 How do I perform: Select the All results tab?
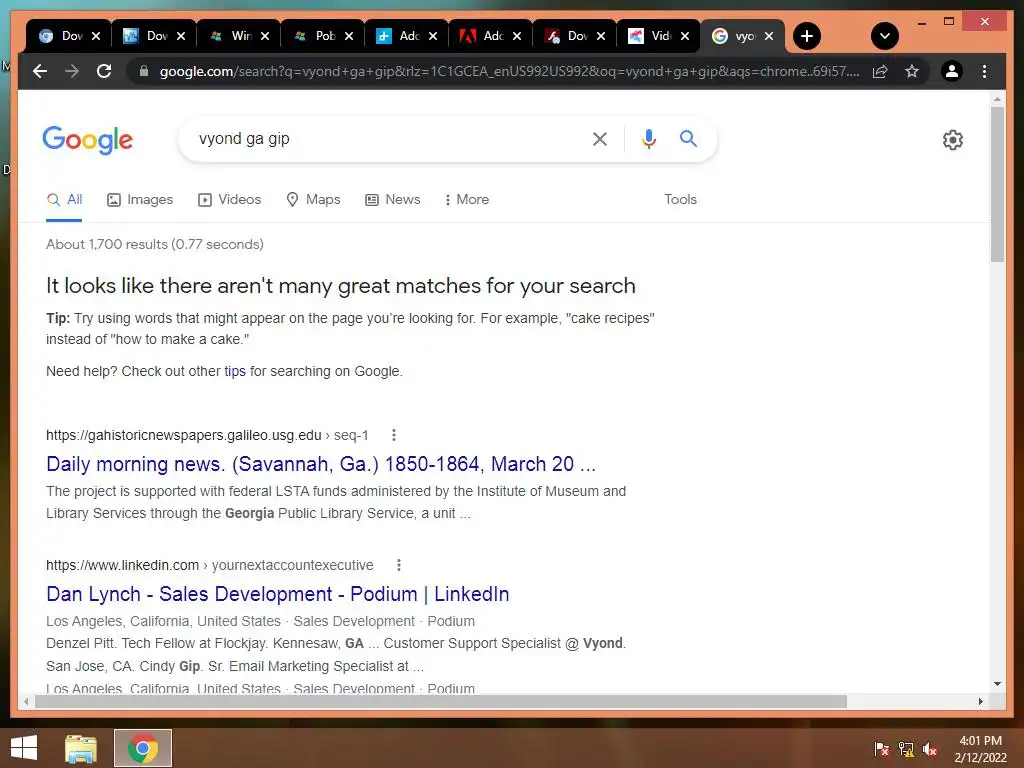(x=64, y=200)
